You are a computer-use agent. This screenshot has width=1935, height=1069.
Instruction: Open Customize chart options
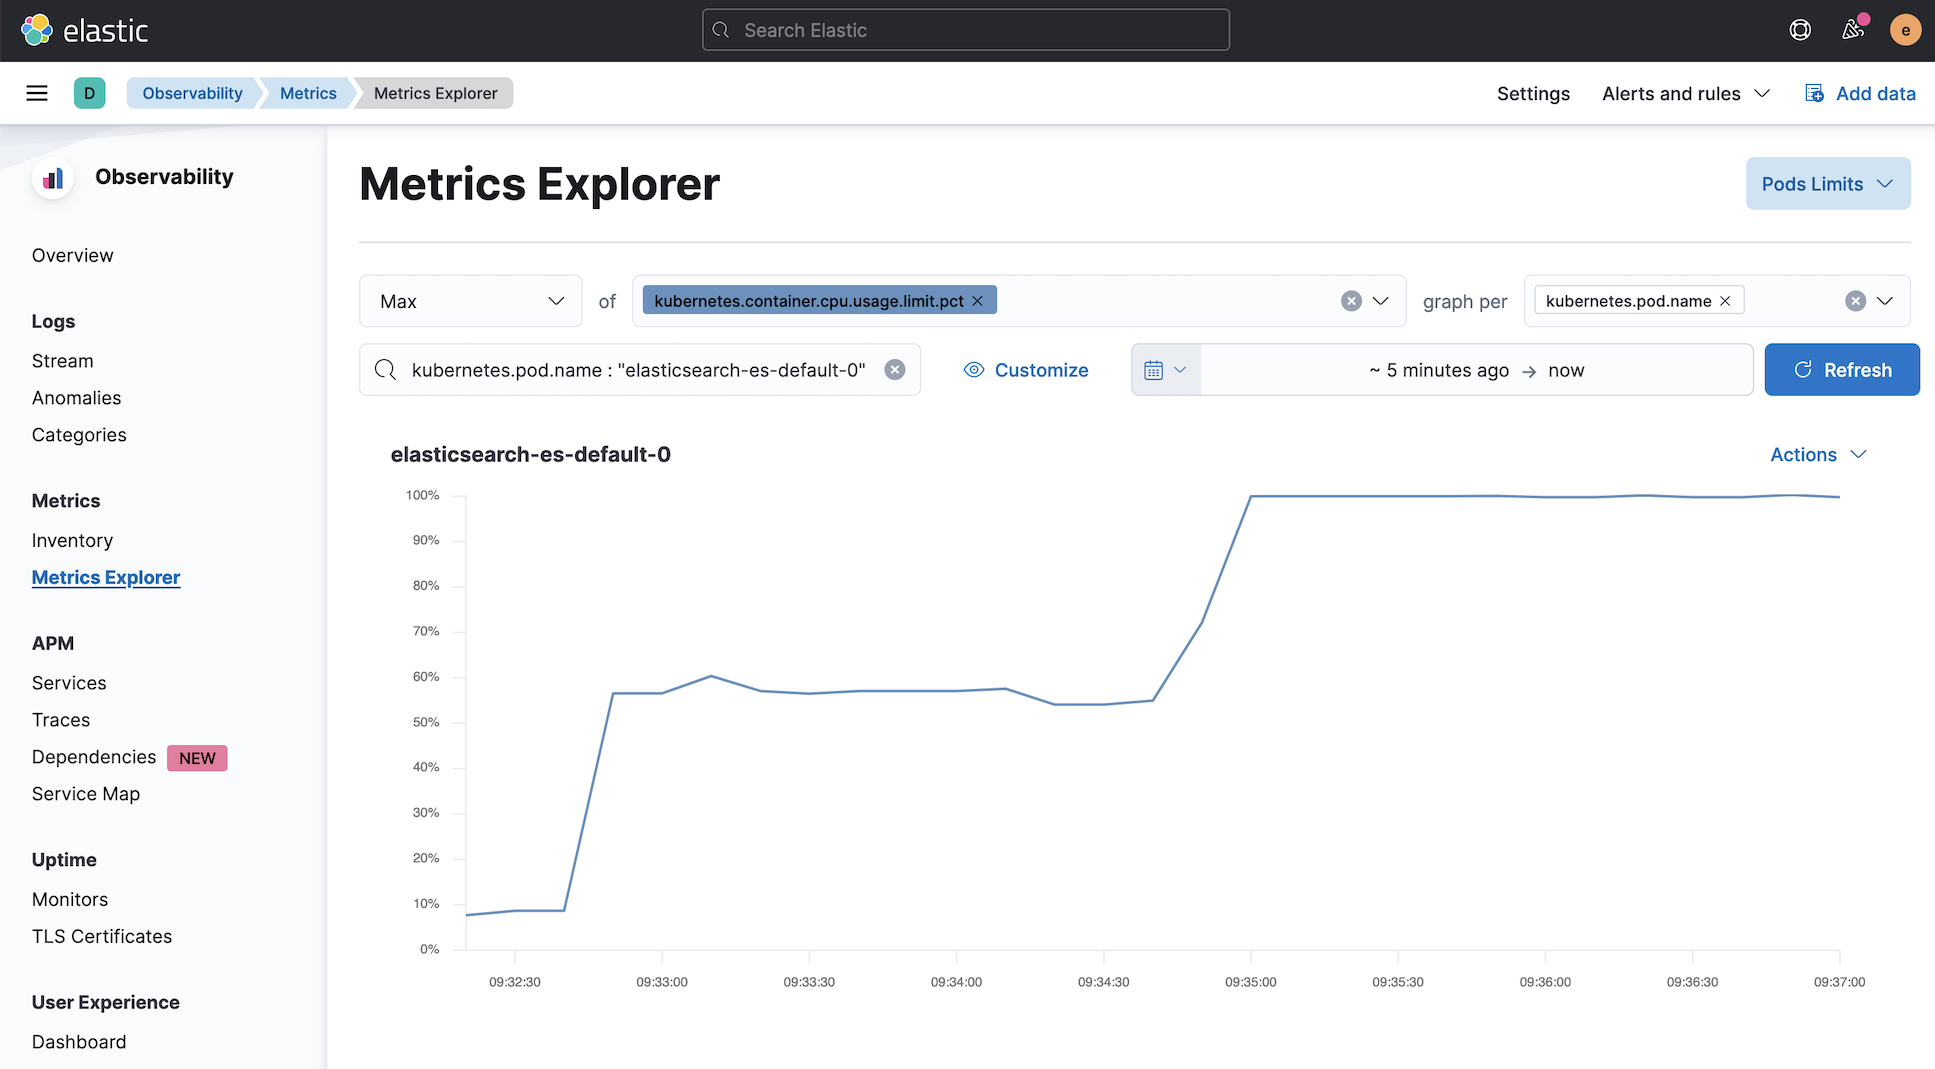coord(1026,370)
